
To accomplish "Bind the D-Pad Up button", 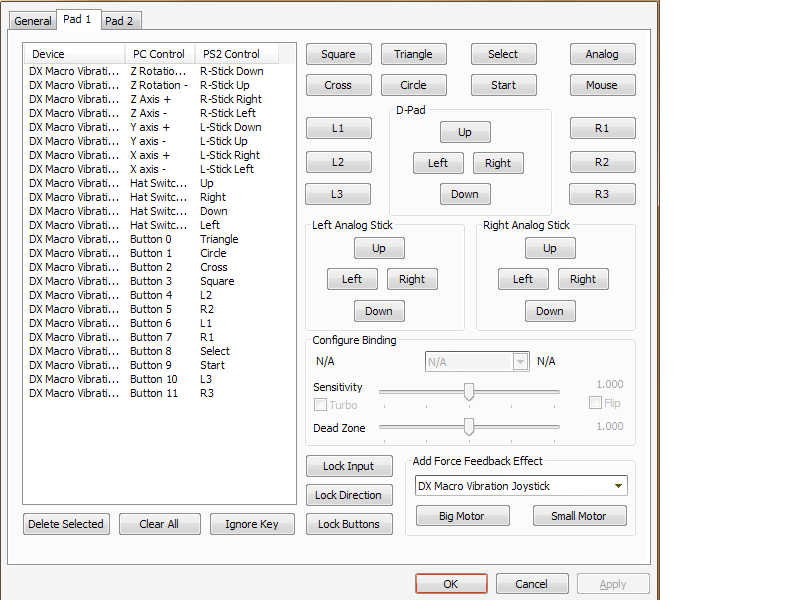I will tap(465, 132).
